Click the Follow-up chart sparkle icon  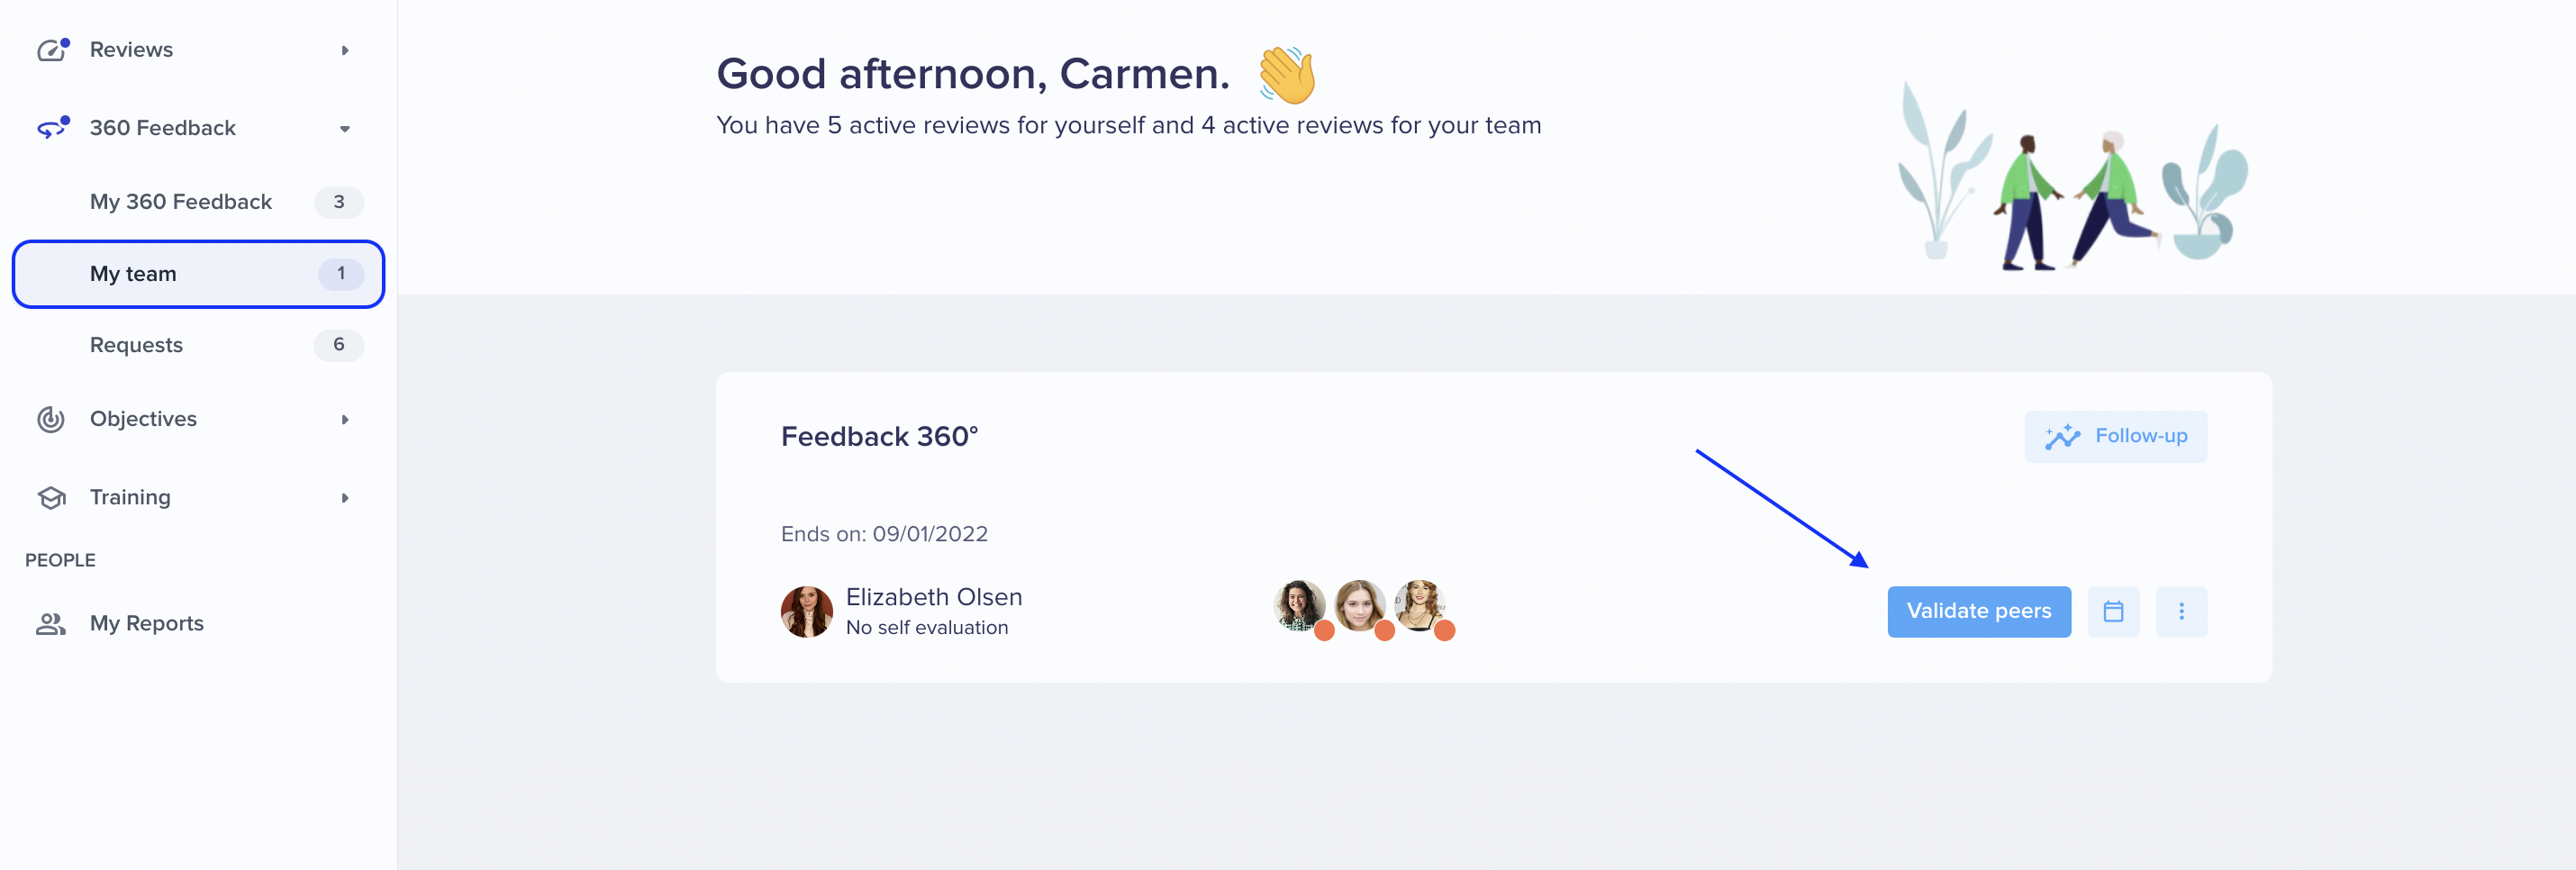[2062, 436]
